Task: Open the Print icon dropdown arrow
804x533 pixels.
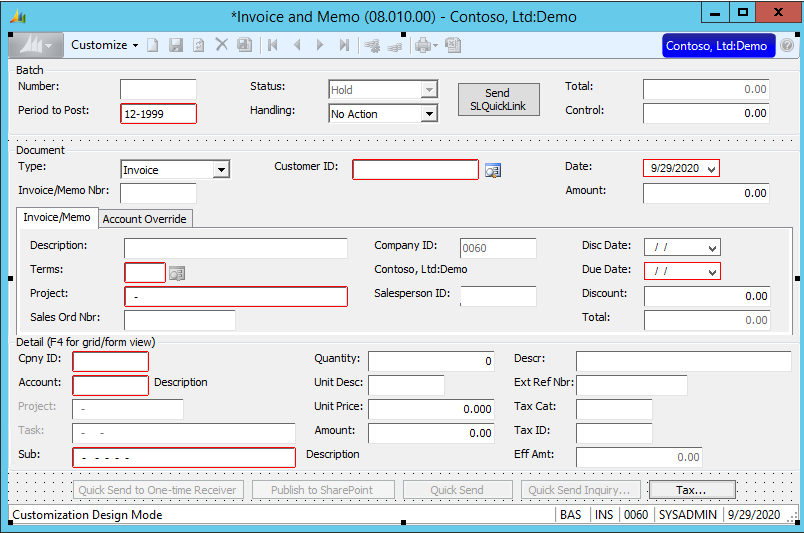Action: [435, 46]
